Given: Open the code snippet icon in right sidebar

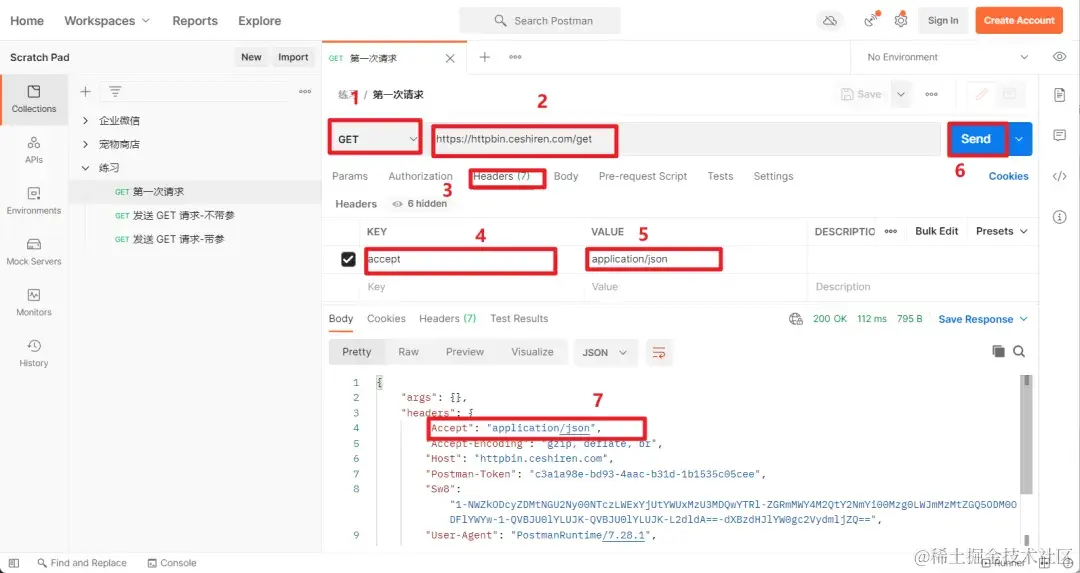Looking at the screenshot, I should tap(1059, 176).
